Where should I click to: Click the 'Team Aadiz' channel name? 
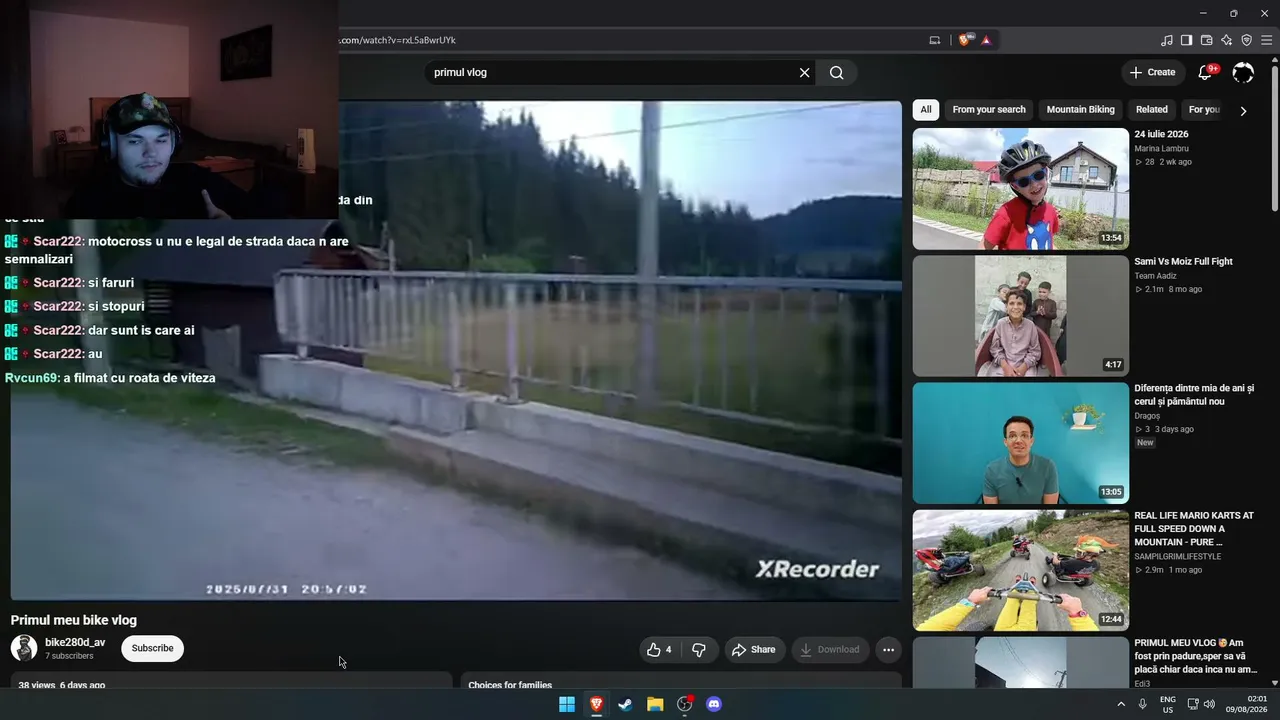point(1156,275)
